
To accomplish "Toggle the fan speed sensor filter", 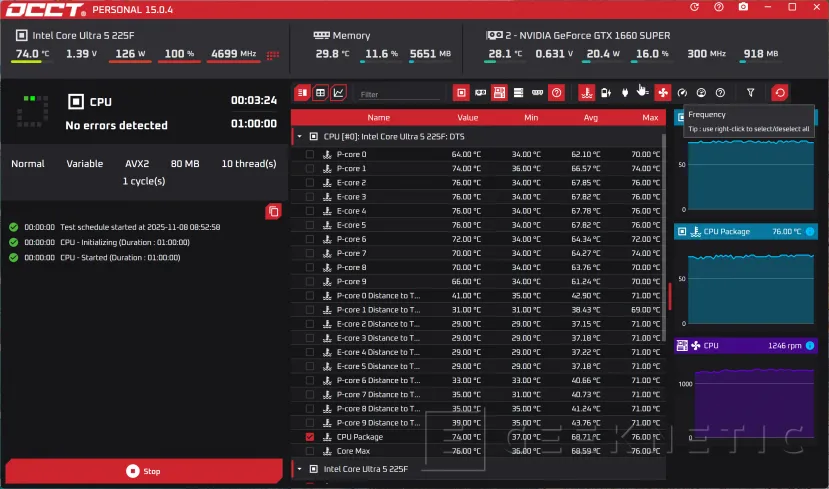I will click(662, 93).
